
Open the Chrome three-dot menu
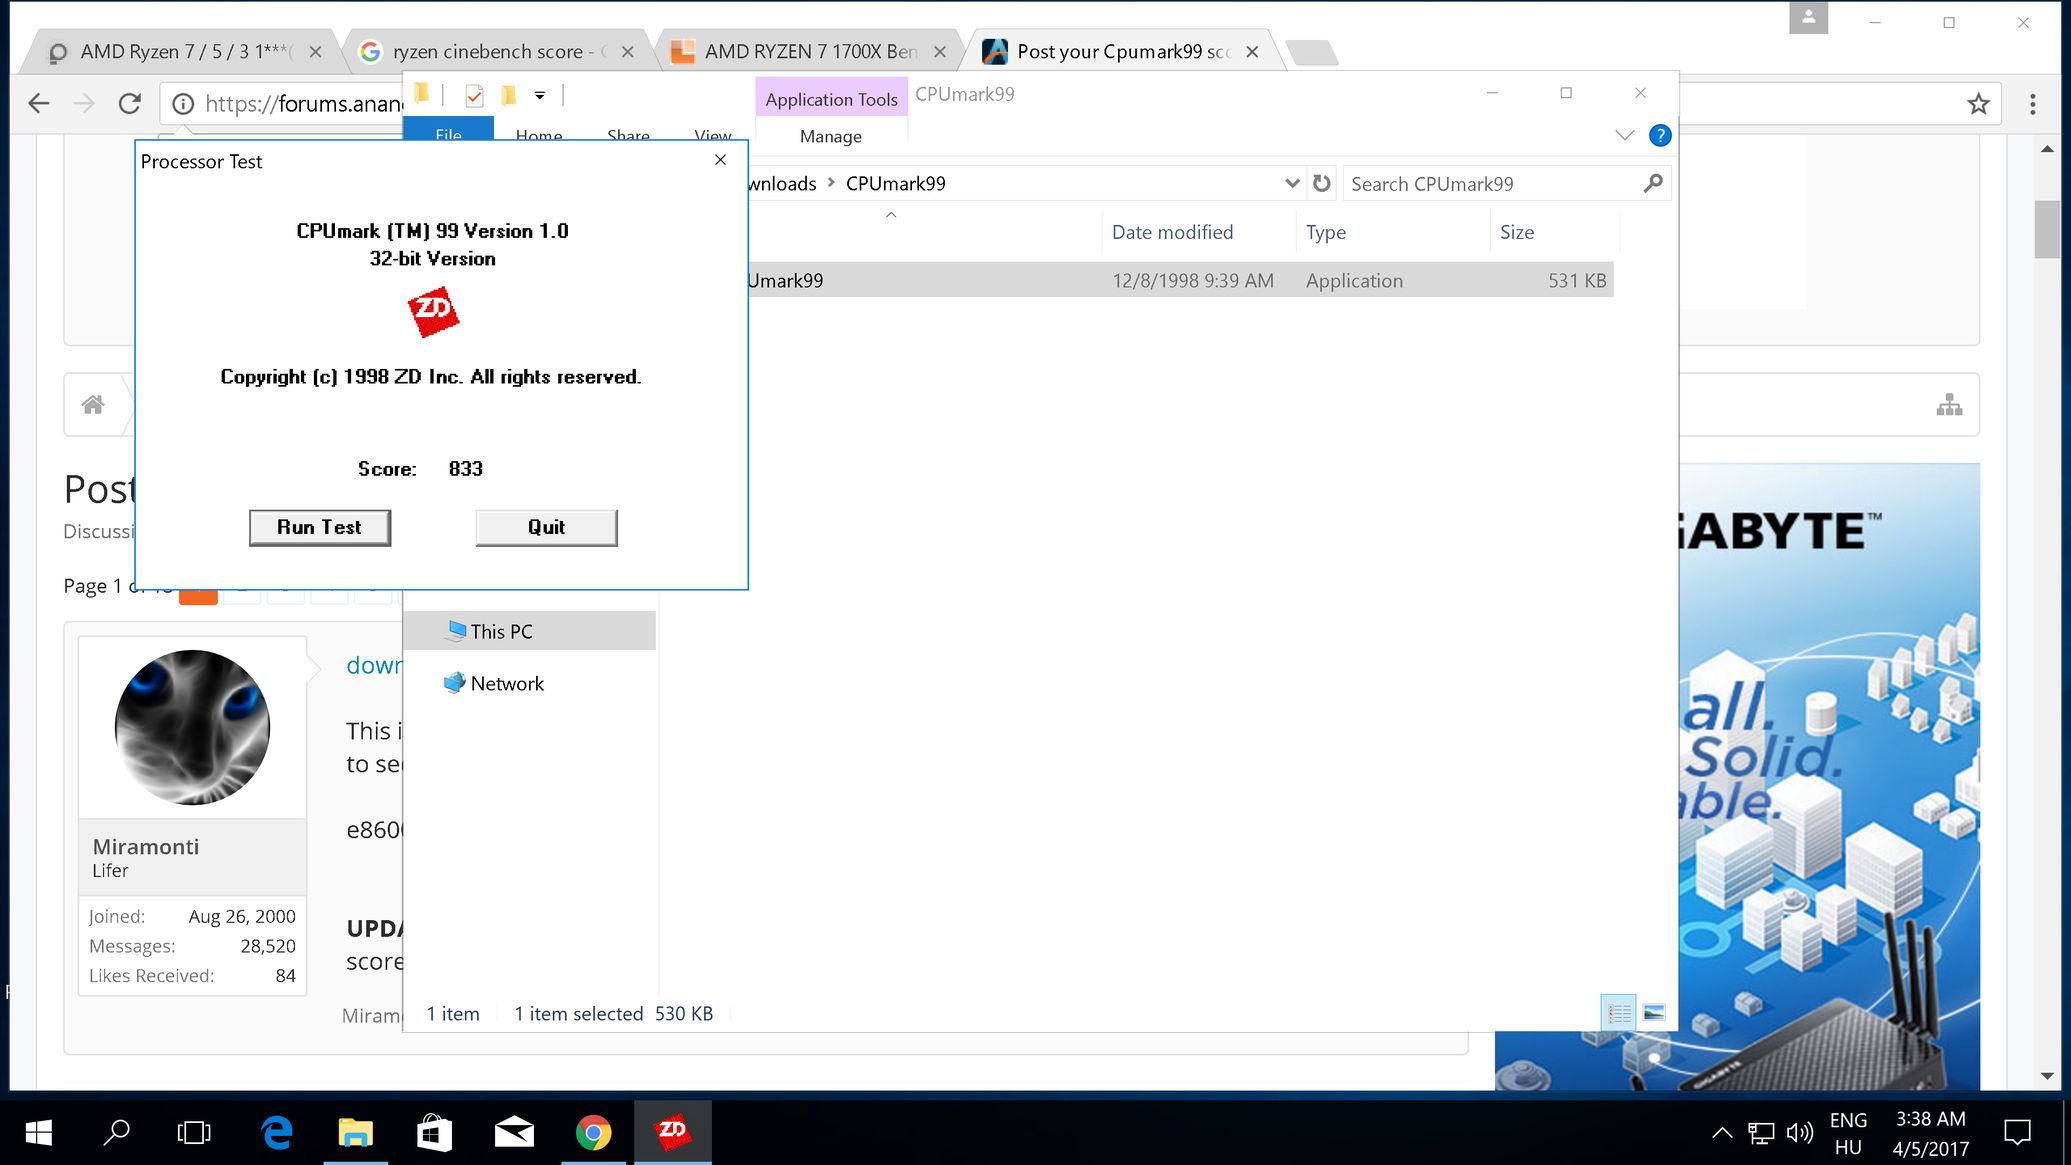tap(2032, 103)
